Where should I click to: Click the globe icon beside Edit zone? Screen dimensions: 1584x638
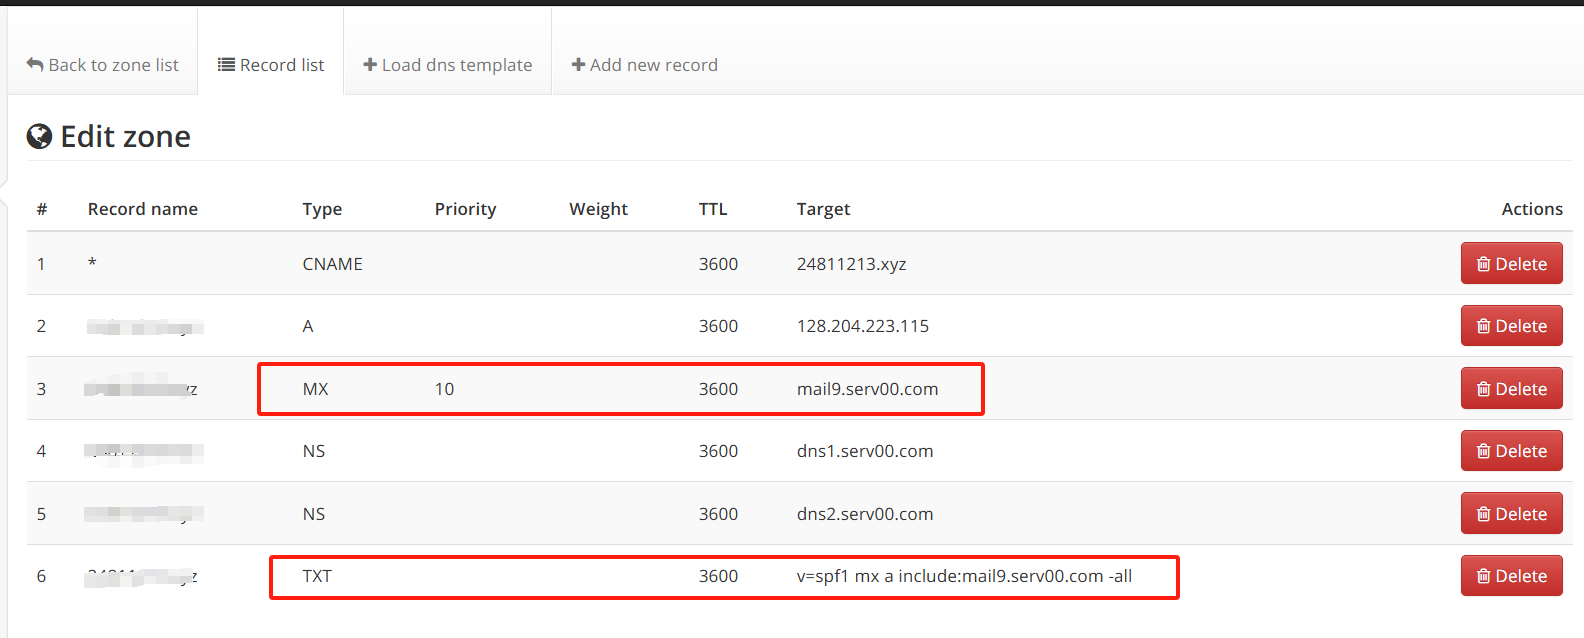[39, 136]
